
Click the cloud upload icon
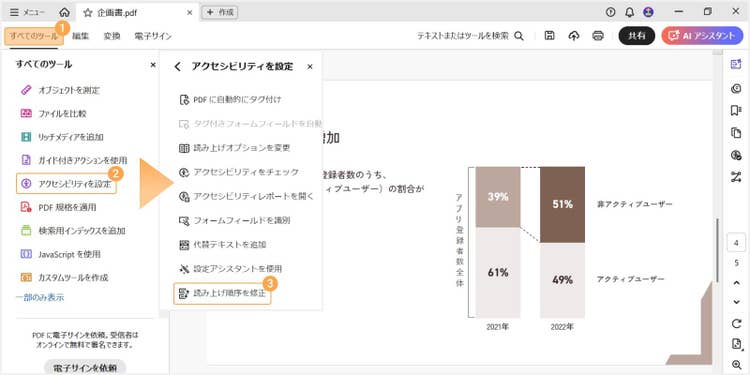[x=574, y=36]
